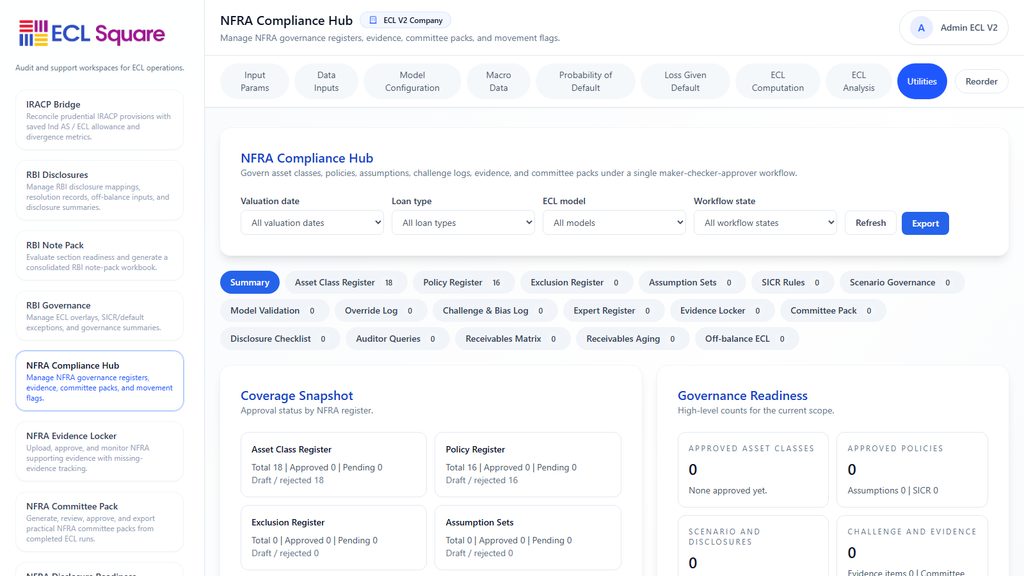Open Auditor Queries tab

[x=397, y=338]
